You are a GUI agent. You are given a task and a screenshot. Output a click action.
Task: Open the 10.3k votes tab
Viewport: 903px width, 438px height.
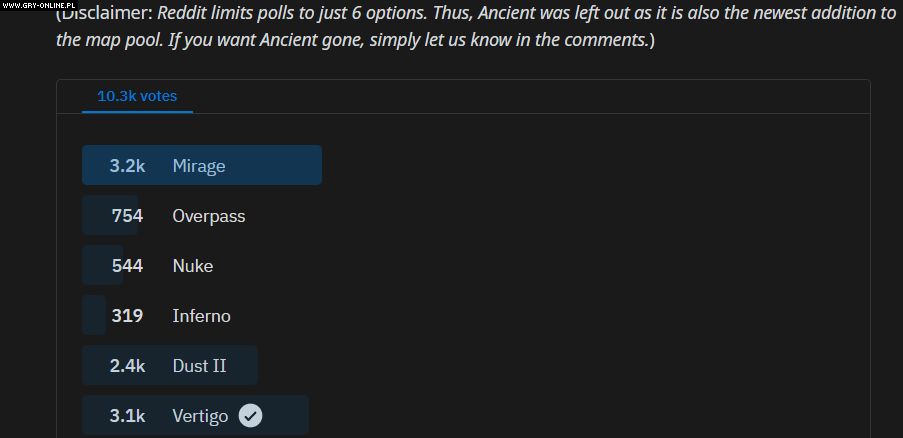pyautogui.click(x=137, y=96)
